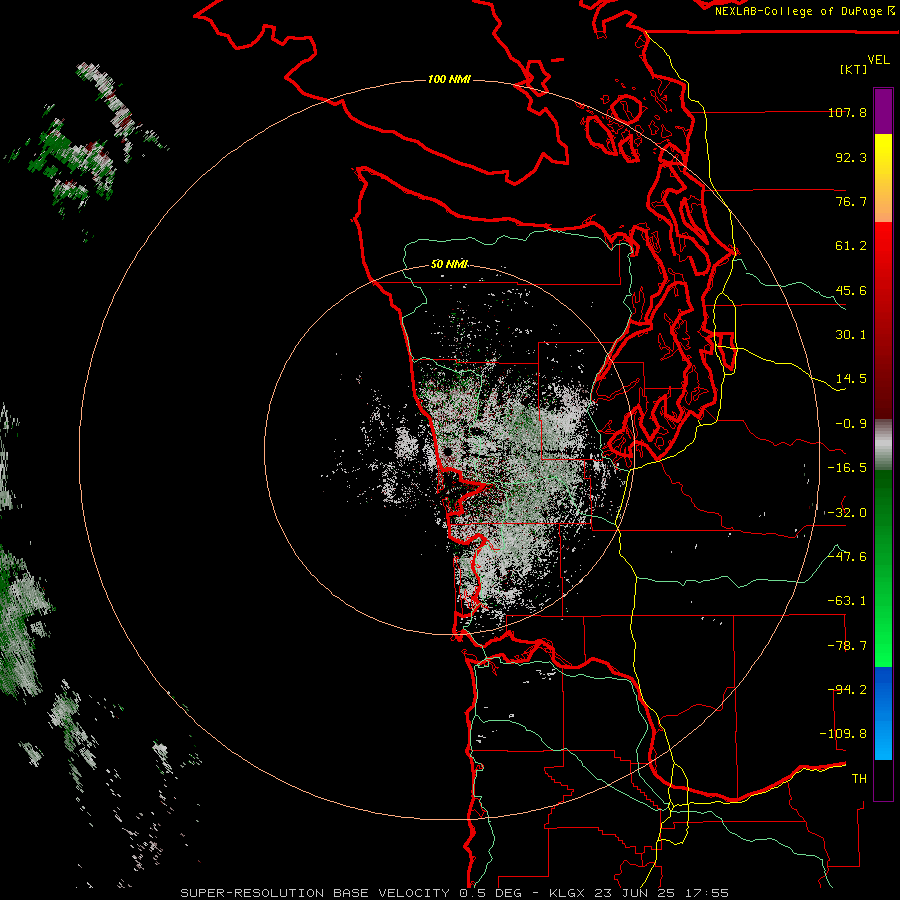The image size is (900, 900).
Task: Click the -94.2 velocity scale value
Action: tap(847, 690)
